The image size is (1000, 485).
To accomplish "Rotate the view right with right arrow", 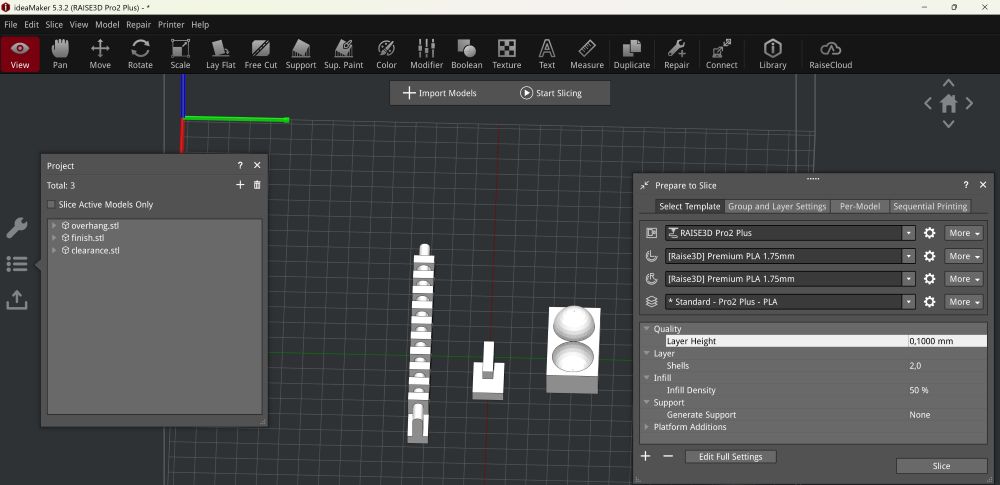I will (969, 103).
